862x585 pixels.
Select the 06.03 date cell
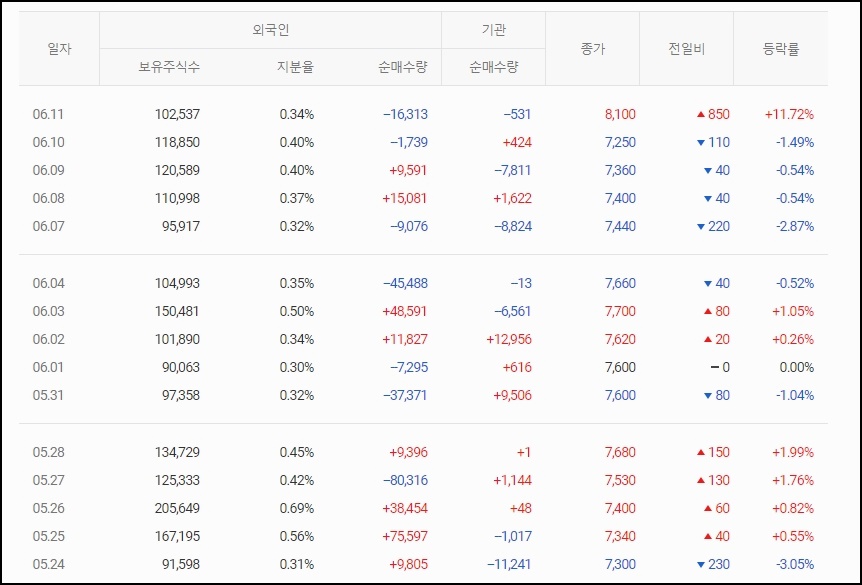coord(48,311)
